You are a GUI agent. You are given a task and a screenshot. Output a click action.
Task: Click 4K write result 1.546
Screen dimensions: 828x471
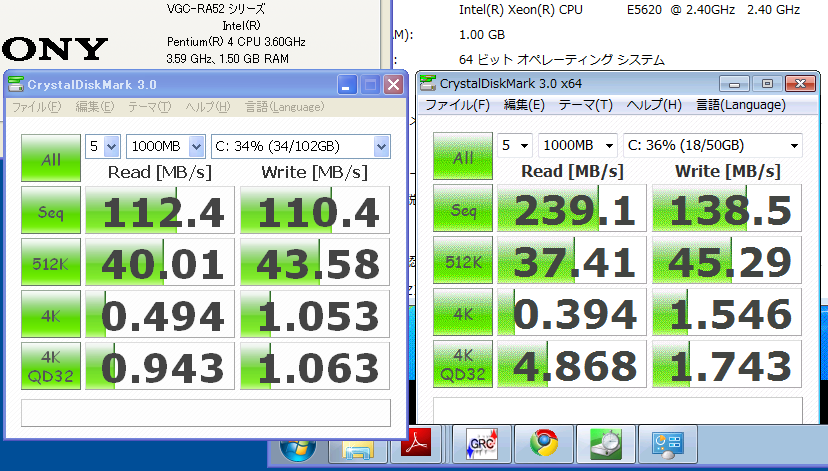[x=727, y=312]
